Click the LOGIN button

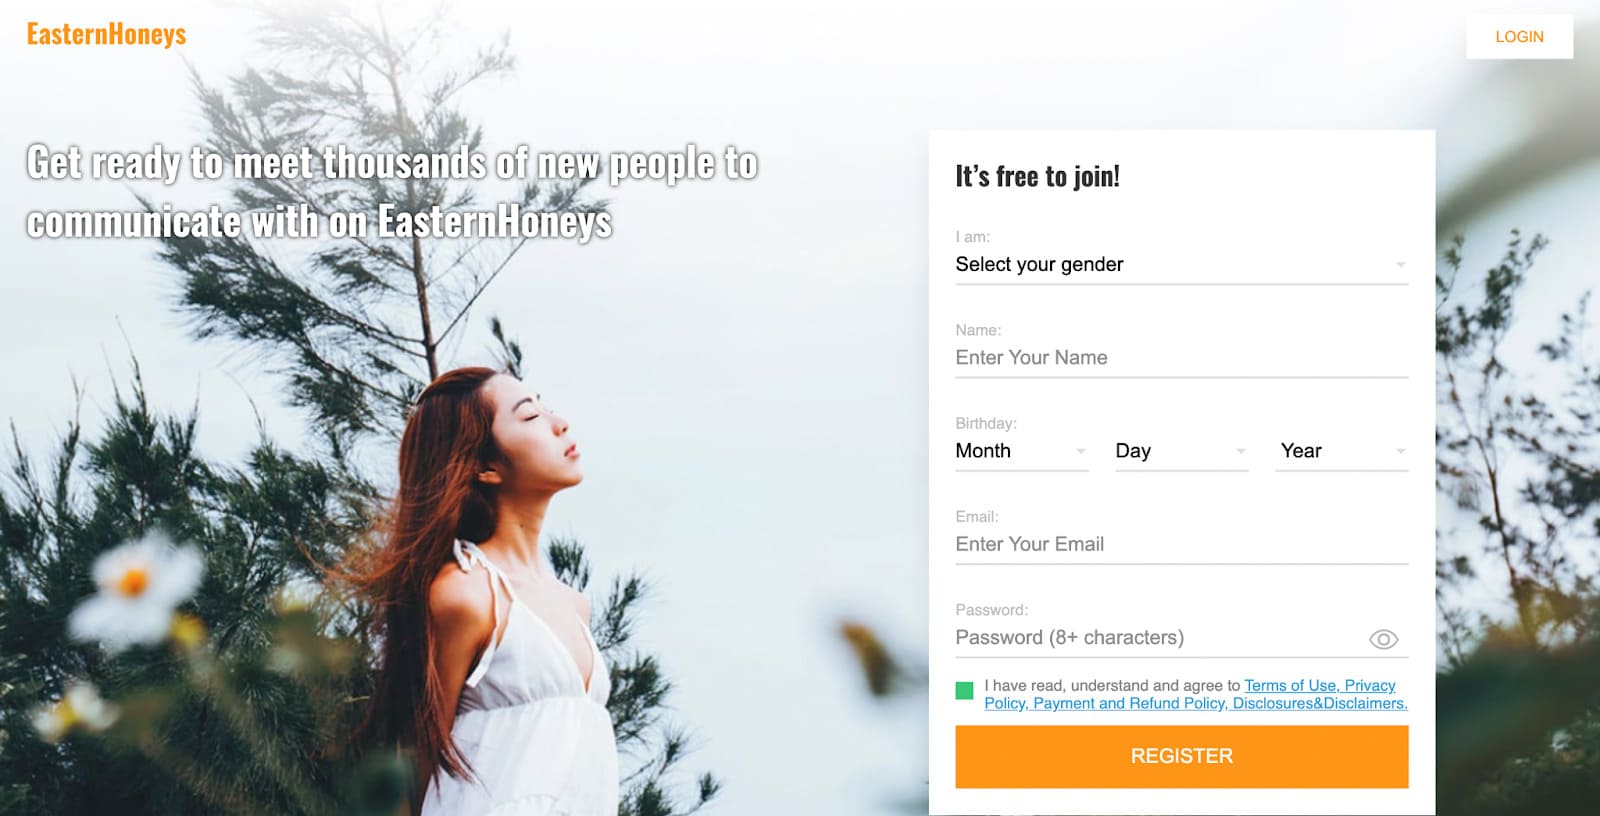pos(1519,37)
